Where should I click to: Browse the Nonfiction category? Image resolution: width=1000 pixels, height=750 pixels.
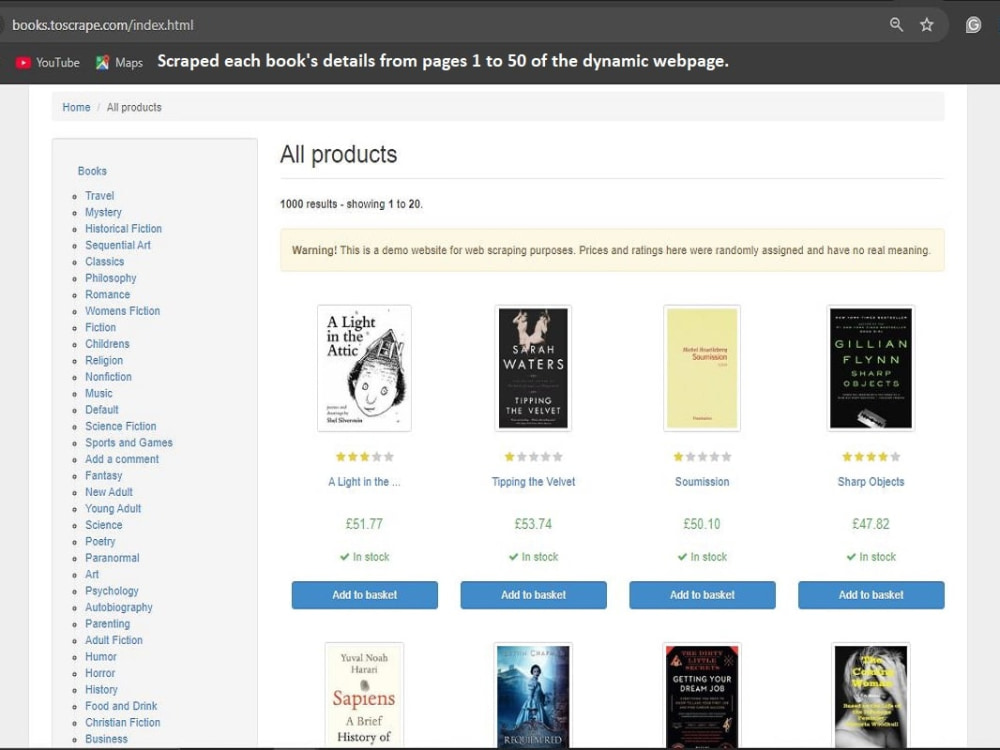coord(108,377)
